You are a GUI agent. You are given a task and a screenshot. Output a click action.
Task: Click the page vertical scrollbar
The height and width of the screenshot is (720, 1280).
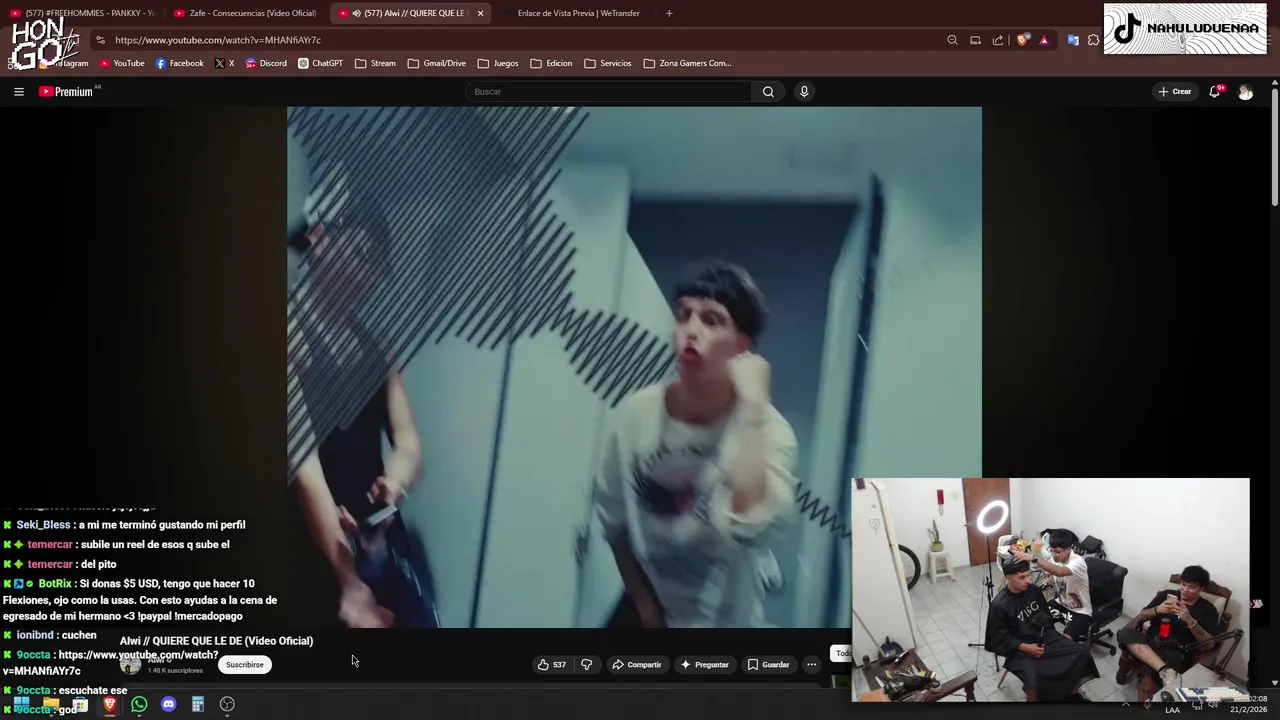[1274, 150]
